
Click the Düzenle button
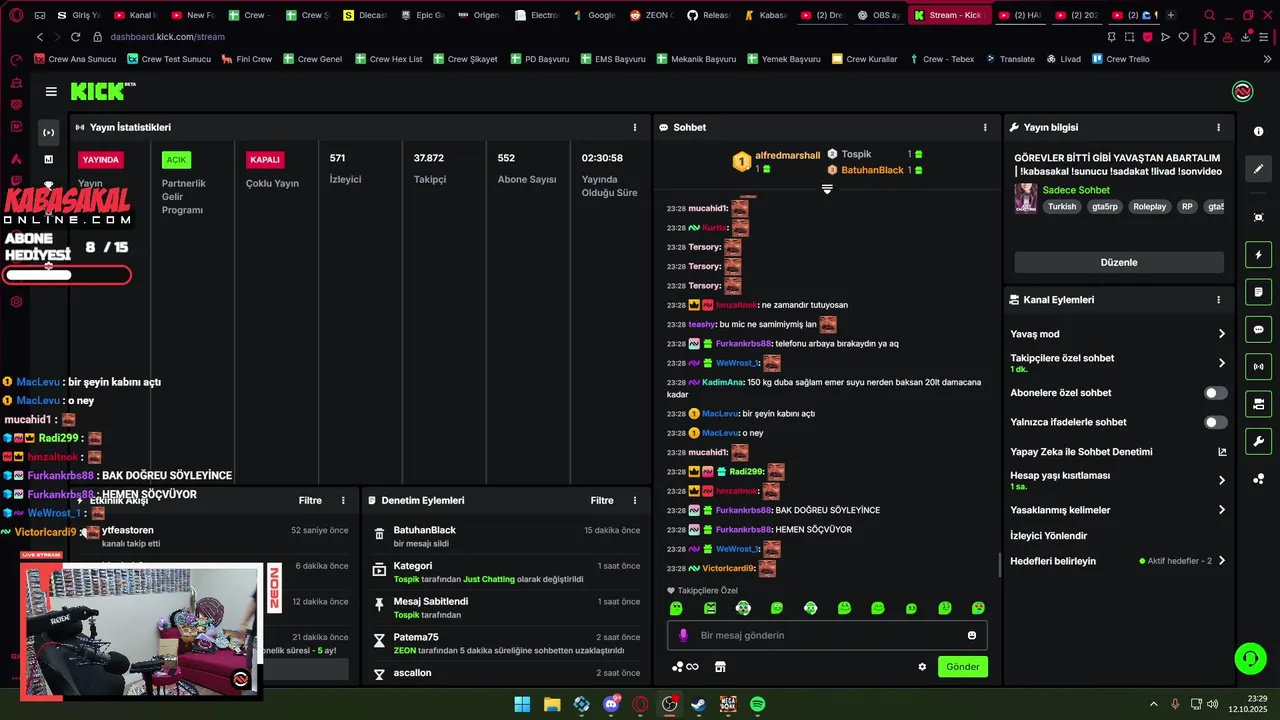click(x=1119, y=262)
